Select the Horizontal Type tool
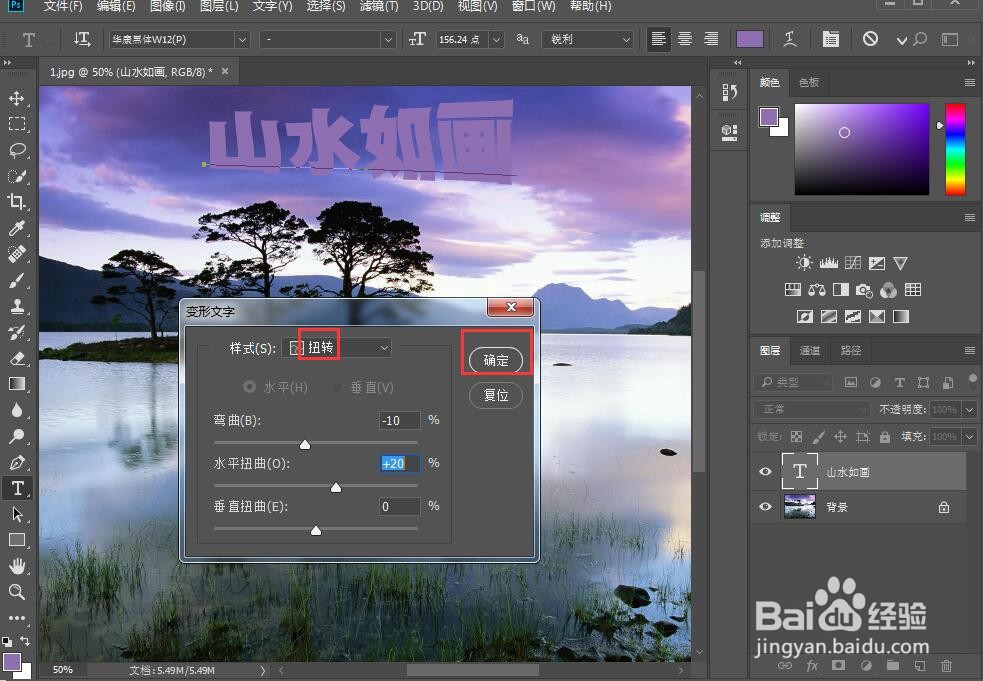Image resolution: width=983 pixels, height=681 pixels. (x=17, y=488)
